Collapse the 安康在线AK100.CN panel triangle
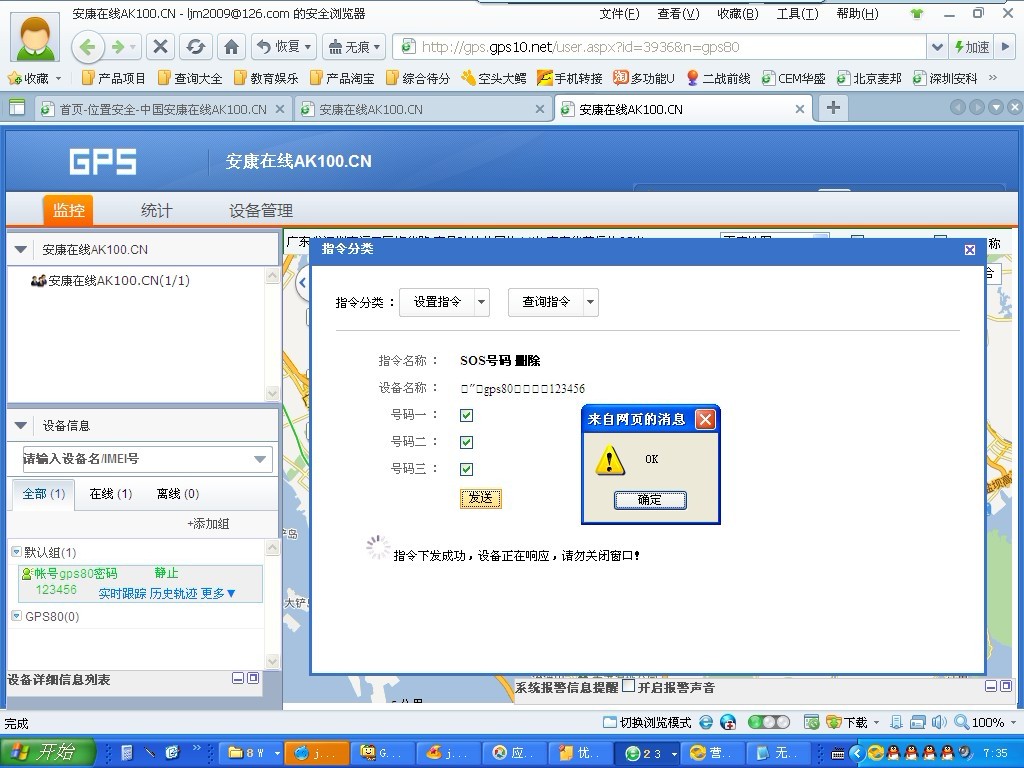 point(20,249)
